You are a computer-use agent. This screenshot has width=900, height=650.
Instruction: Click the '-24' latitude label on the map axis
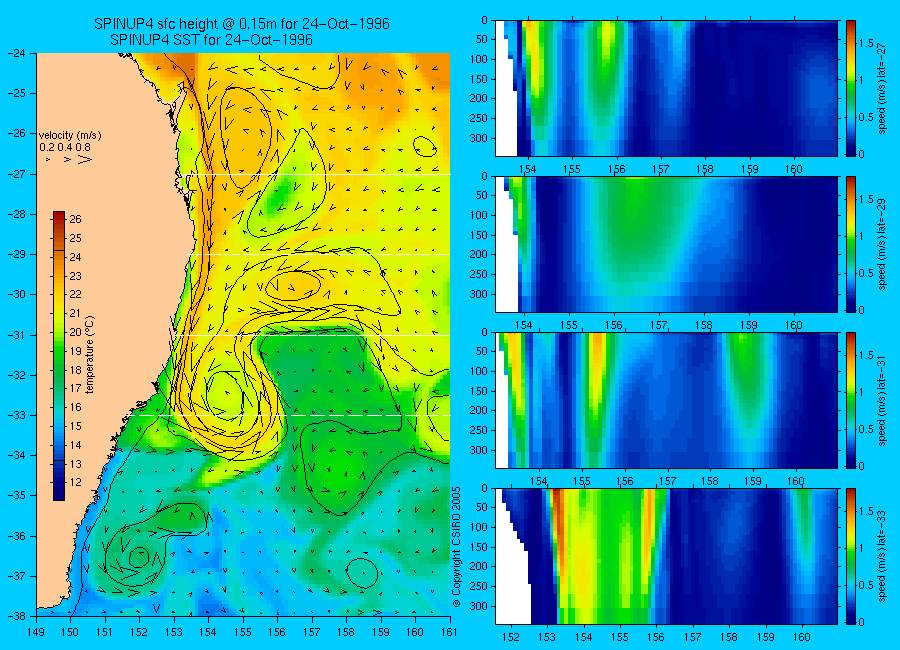point(17,53)
